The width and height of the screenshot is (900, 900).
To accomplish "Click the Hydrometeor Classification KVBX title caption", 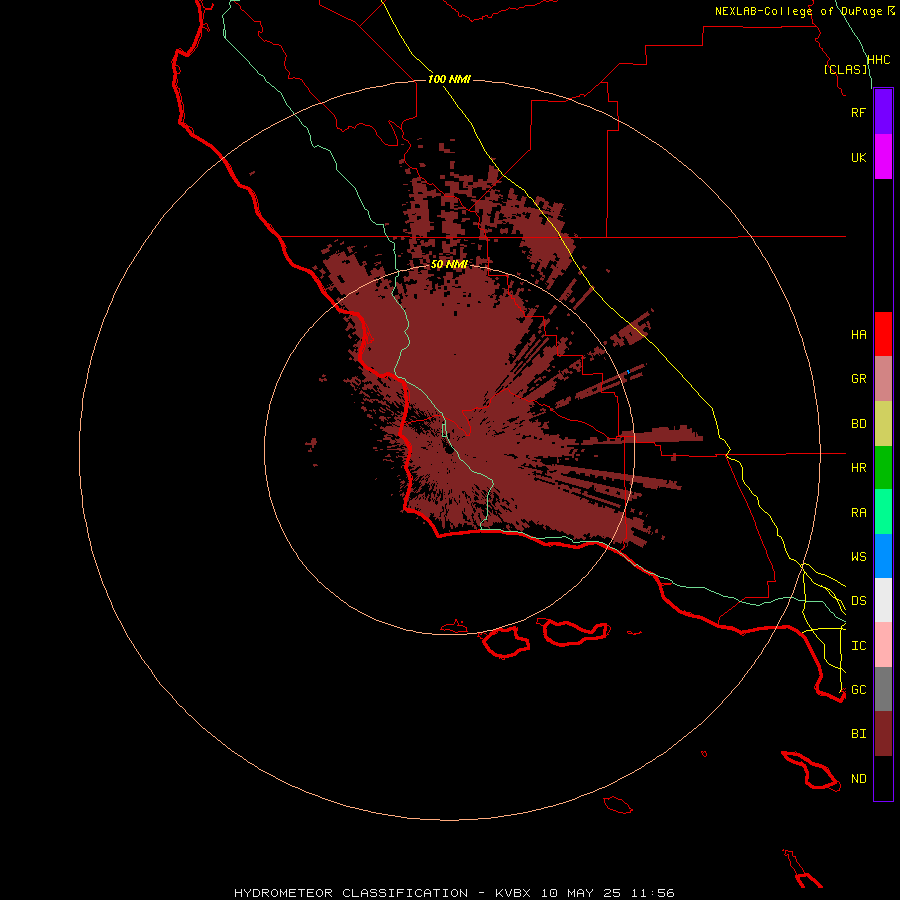I will coord(454,893).
